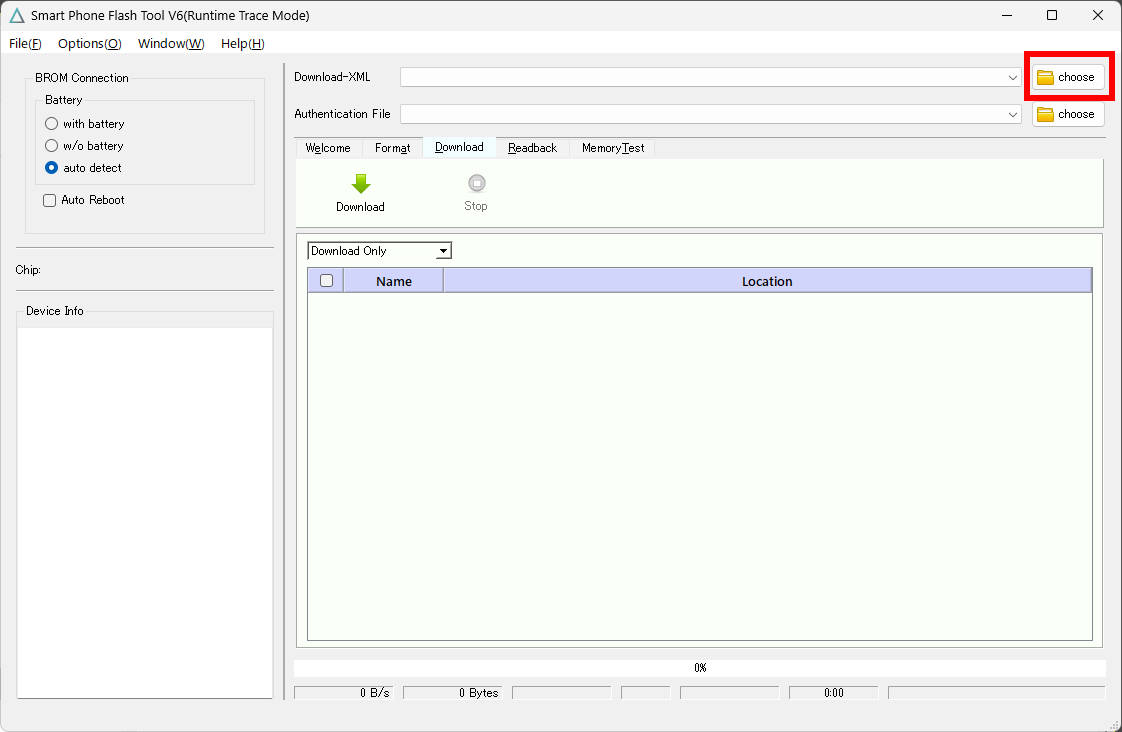Image resolution: width=1122 pixels, height=732 pixels.
Task: Click the 'Chip:' label
Action: coord(28,270)
